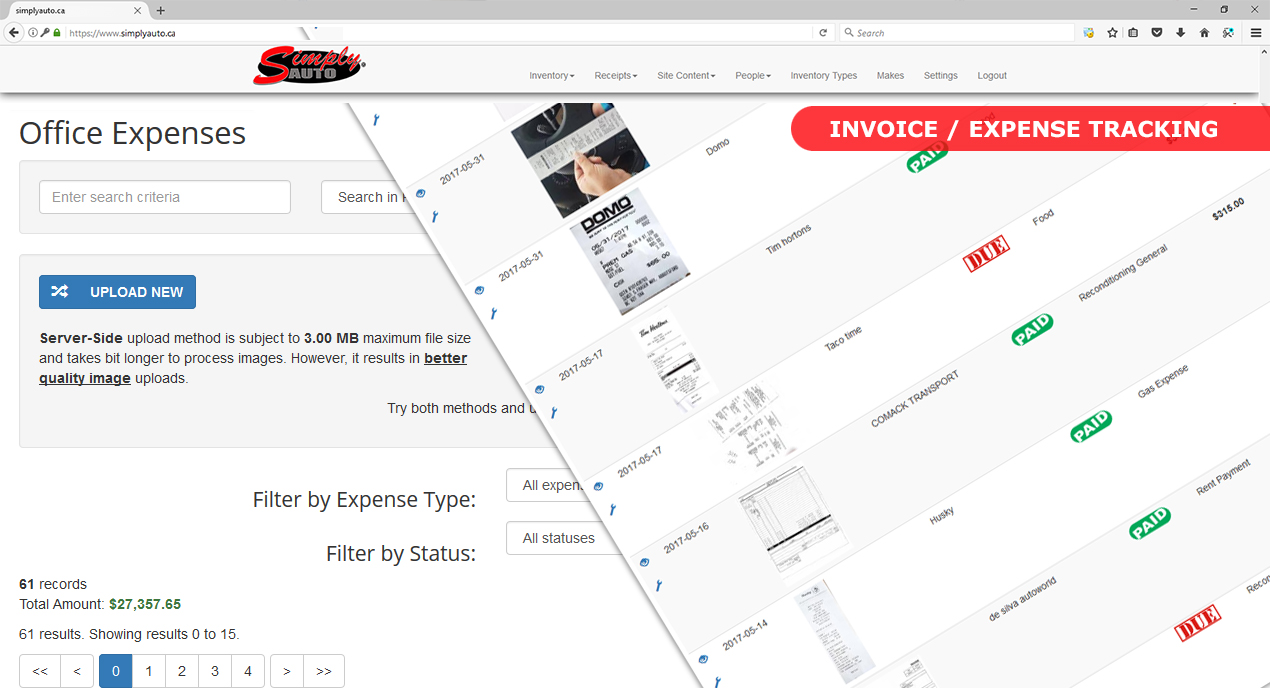Expand the Inventory dropdown menu
1270x688 pixels.
pyautogui.click(x=551, y=76)
